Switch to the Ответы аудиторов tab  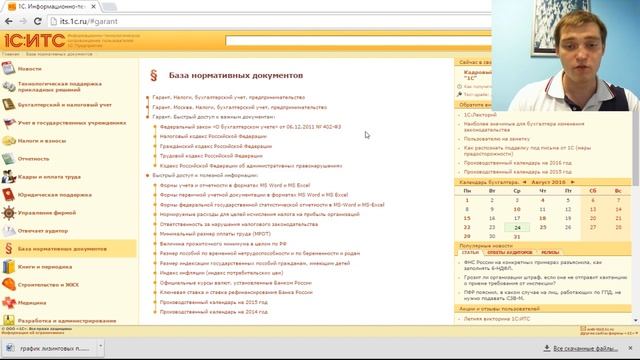point(509,252)
